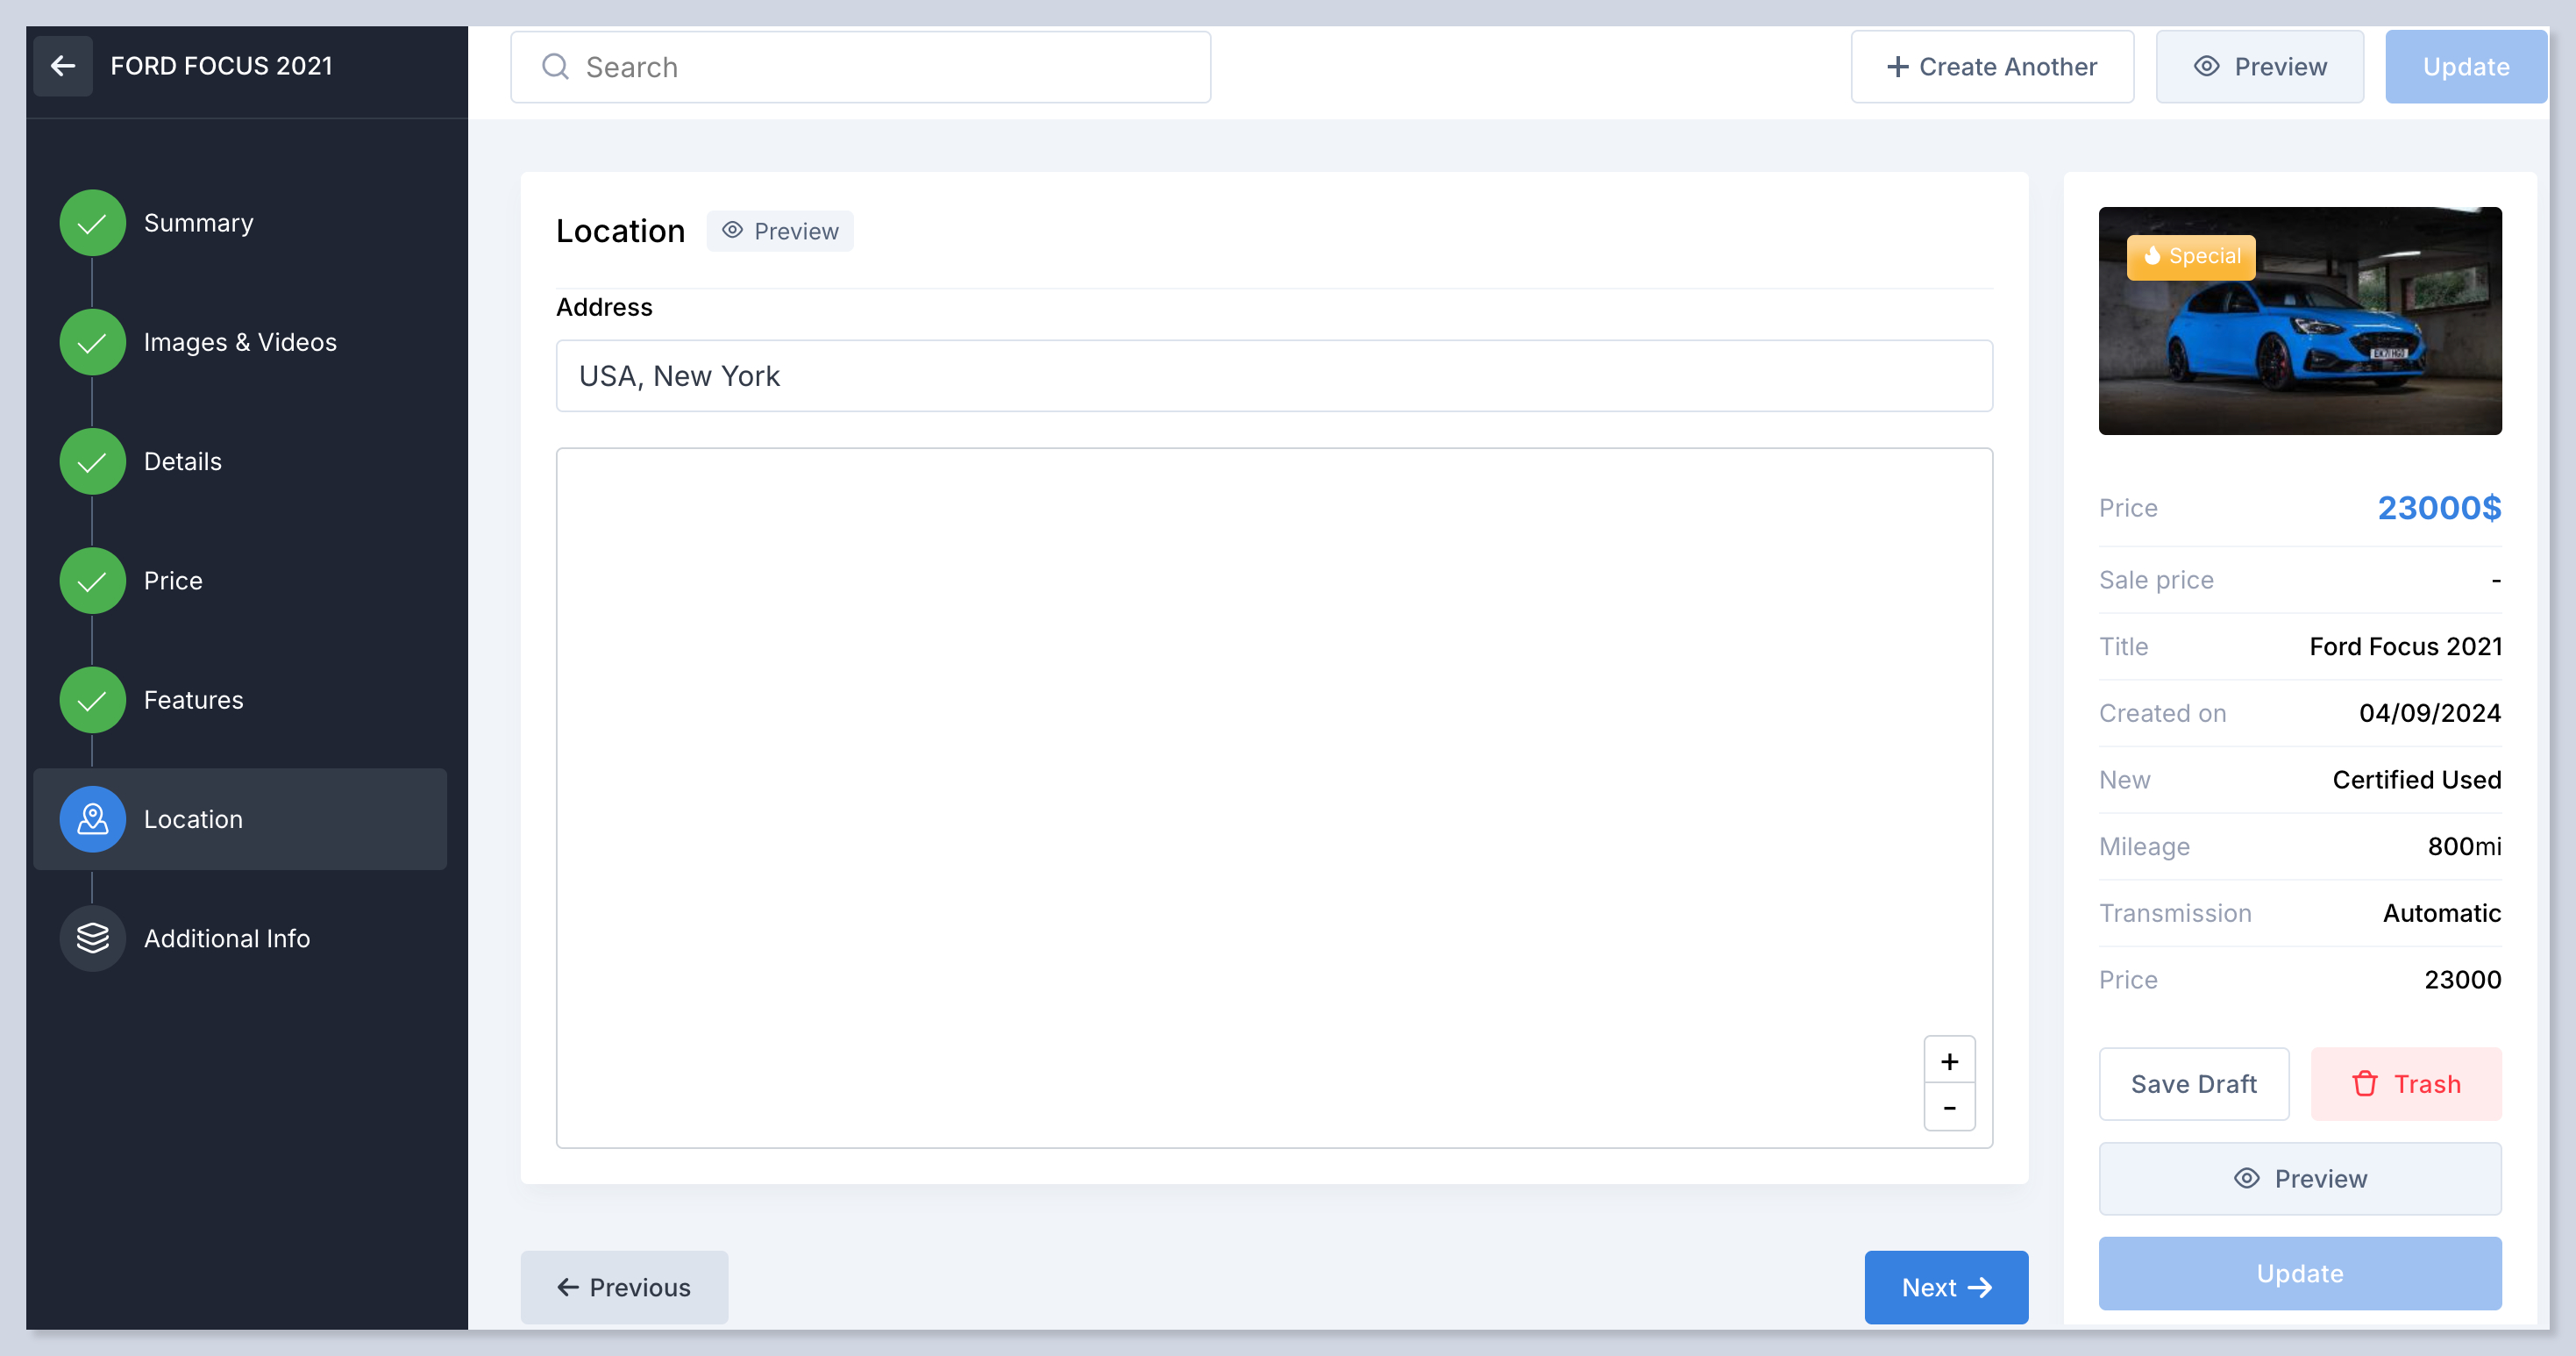Zoom in the map with plus button
The image size is (2576, 1356).
coord(1949,1061)
